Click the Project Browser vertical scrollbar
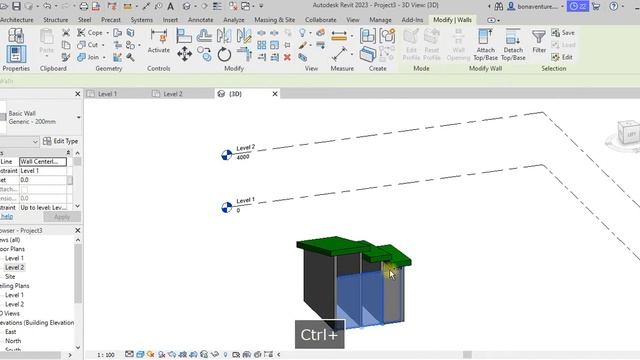This screenshot has height=360, width=640. click(78, 273)
